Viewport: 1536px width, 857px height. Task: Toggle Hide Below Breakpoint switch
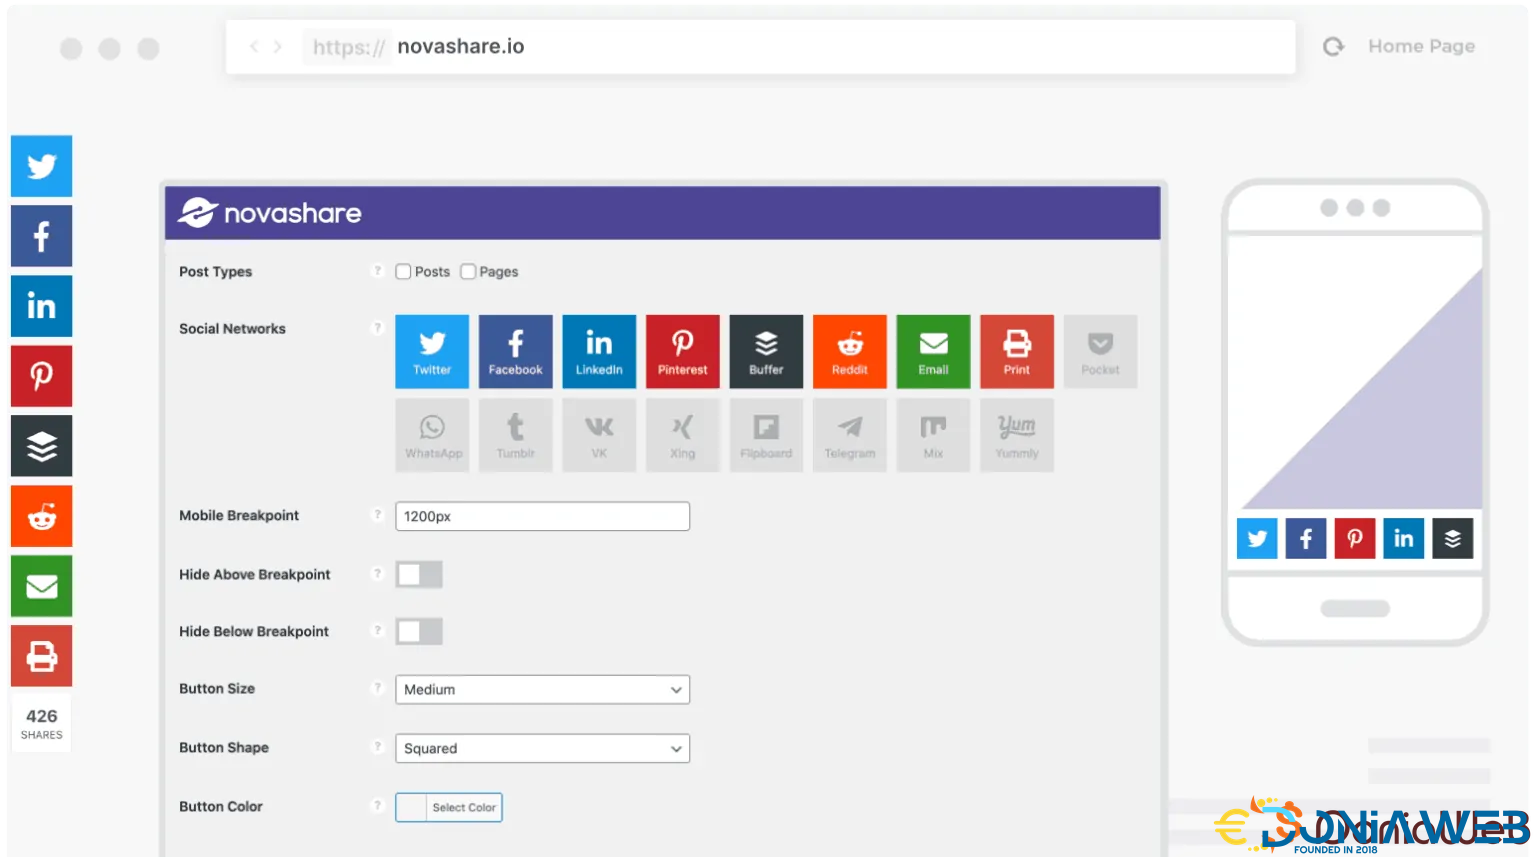[x=419, y=631]
